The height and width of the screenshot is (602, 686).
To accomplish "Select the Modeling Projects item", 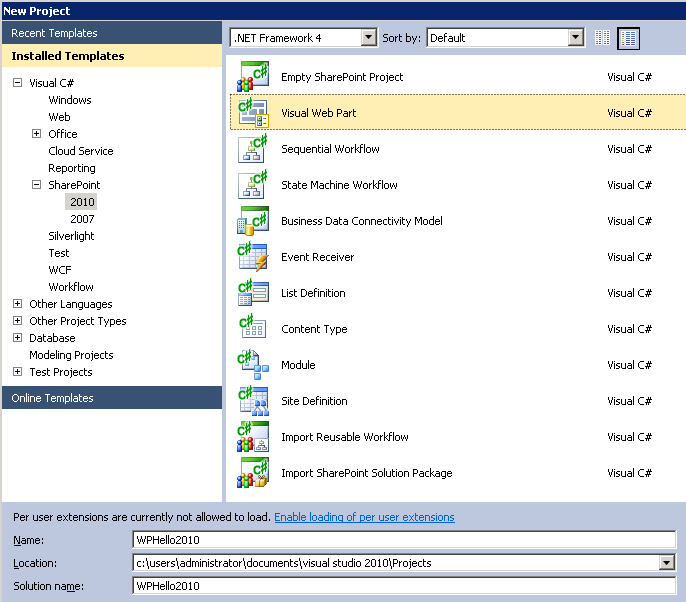I will pyautogui.click(x=71, y=355).
